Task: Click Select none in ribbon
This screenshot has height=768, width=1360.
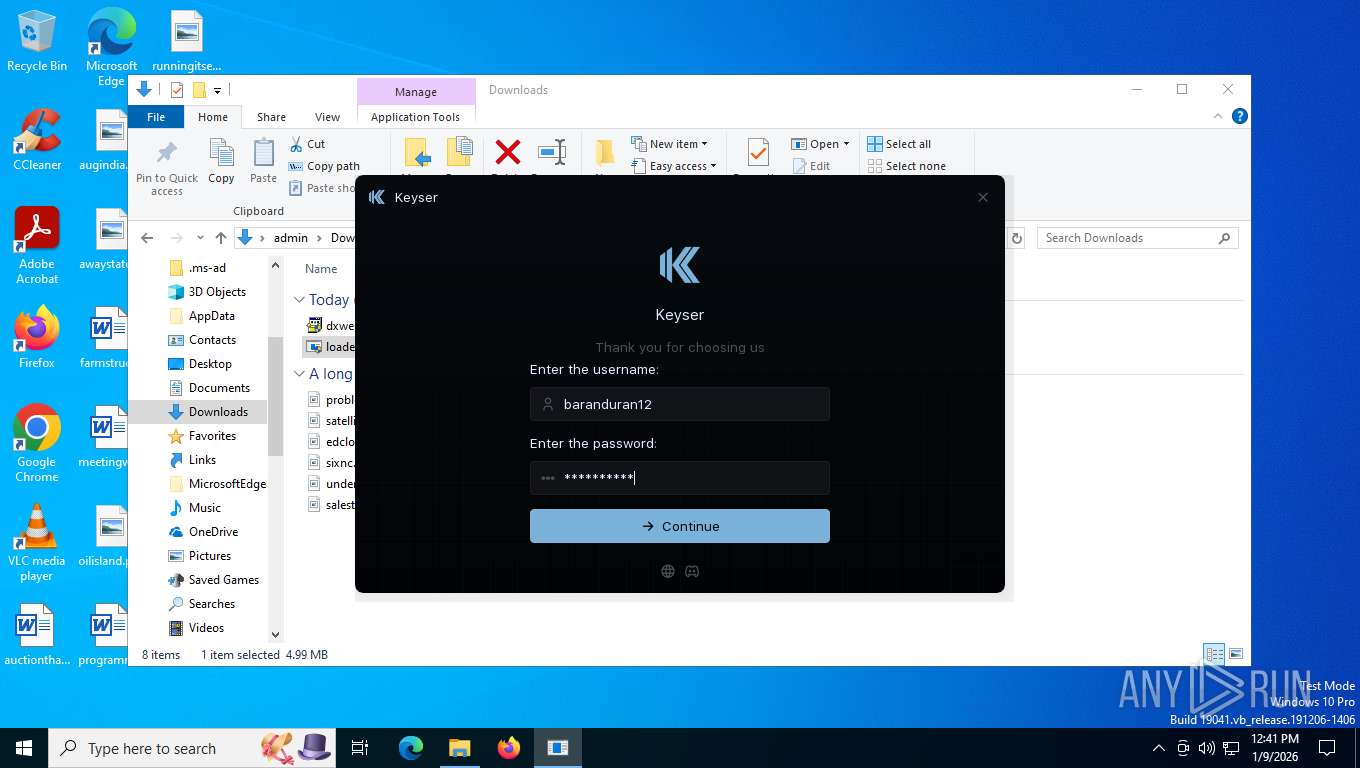Action: 906,166
